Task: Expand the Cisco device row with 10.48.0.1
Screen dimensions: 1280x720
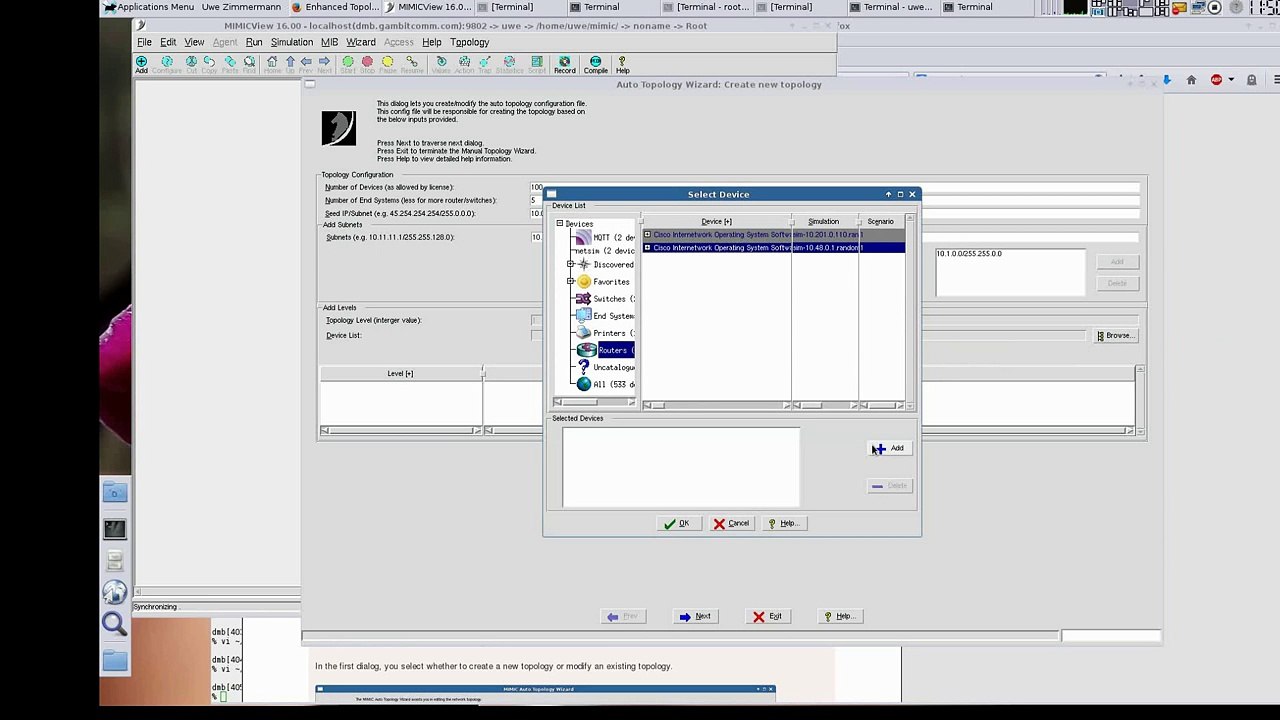Action: point(648,247)
